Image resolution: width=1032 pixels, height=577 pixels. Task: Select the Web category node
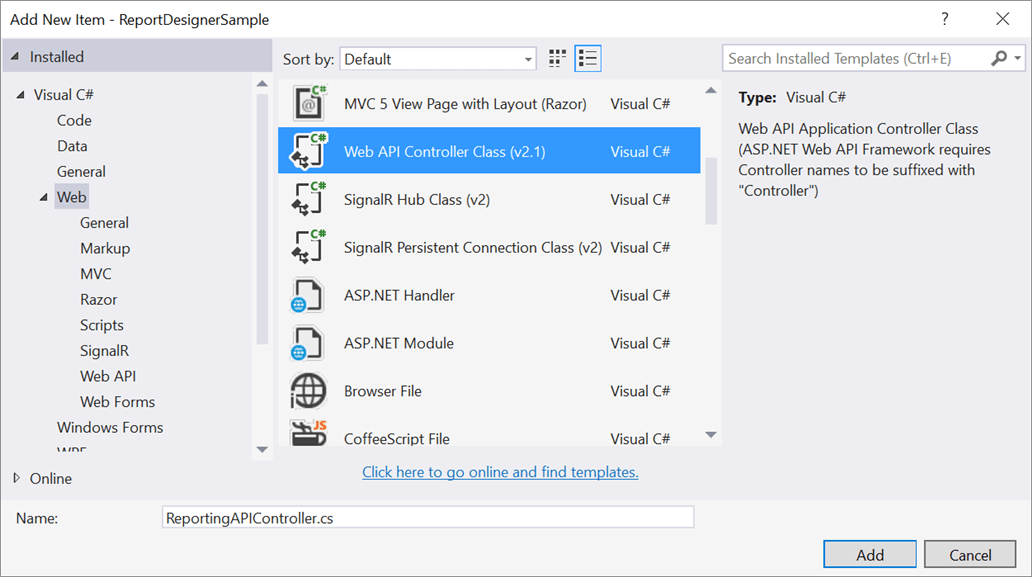[x=71, y=197]
